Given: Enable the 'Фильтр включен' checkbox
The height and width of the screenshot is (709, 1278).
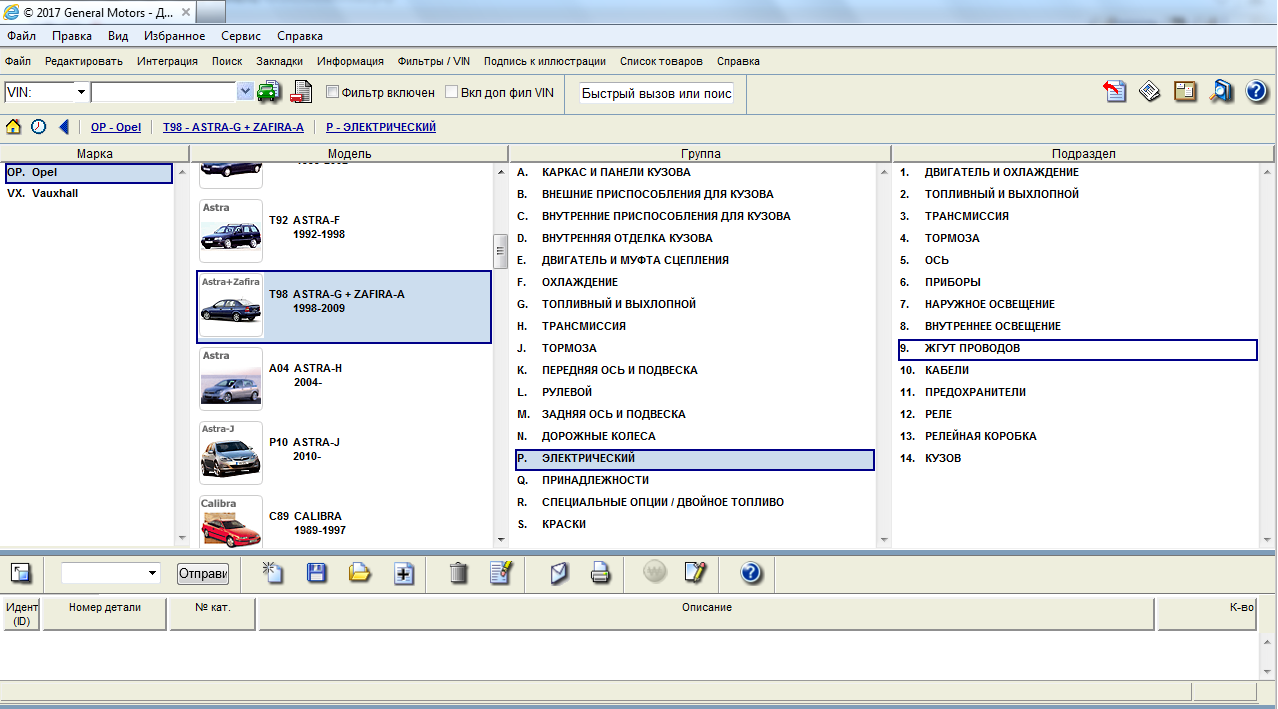Looking at the screenshot, I should point(333,92).
